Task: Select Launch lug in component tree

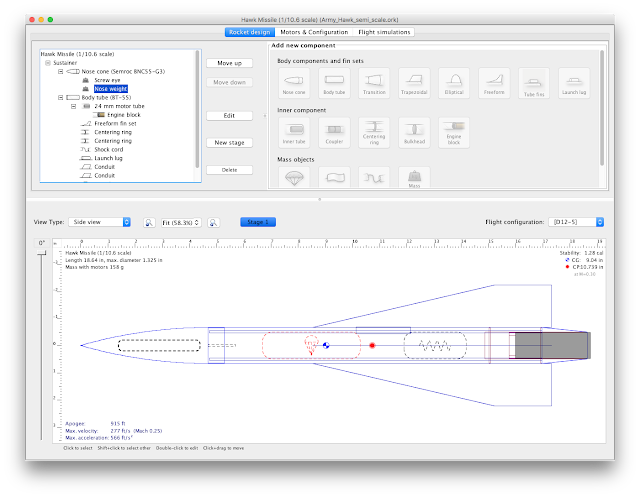Action: [108, 158]
